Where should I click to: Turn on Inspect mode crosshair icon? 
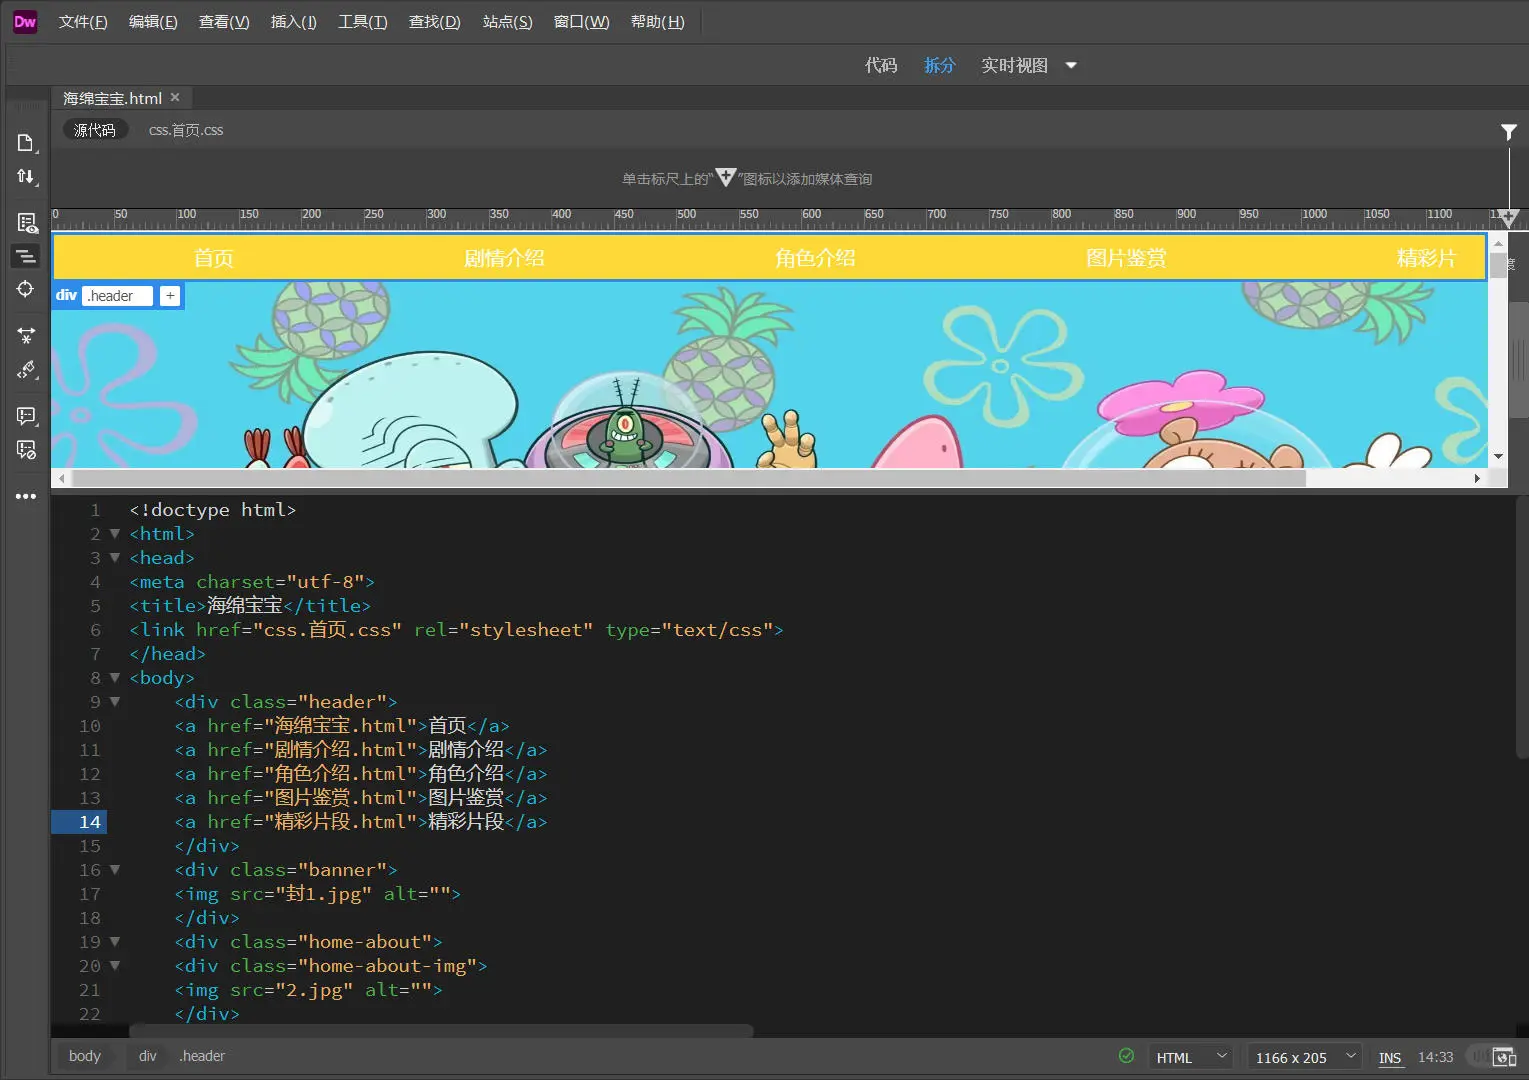(26, 290)
